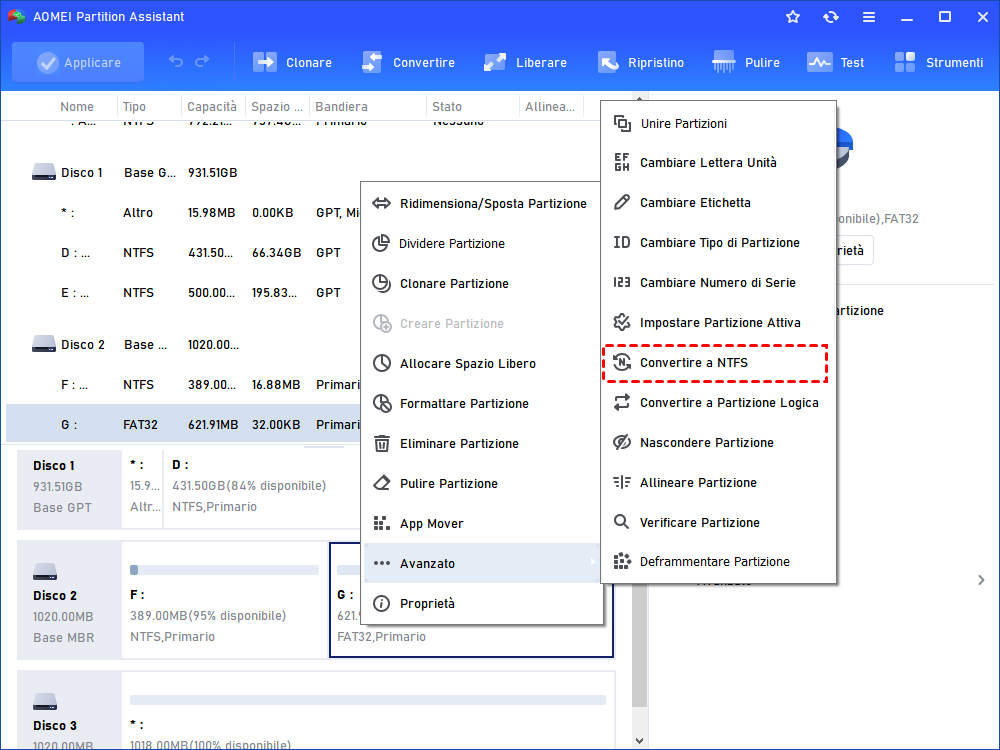
Task: Open the Ripristino toolbar item
Action: (x=640, y=62)
